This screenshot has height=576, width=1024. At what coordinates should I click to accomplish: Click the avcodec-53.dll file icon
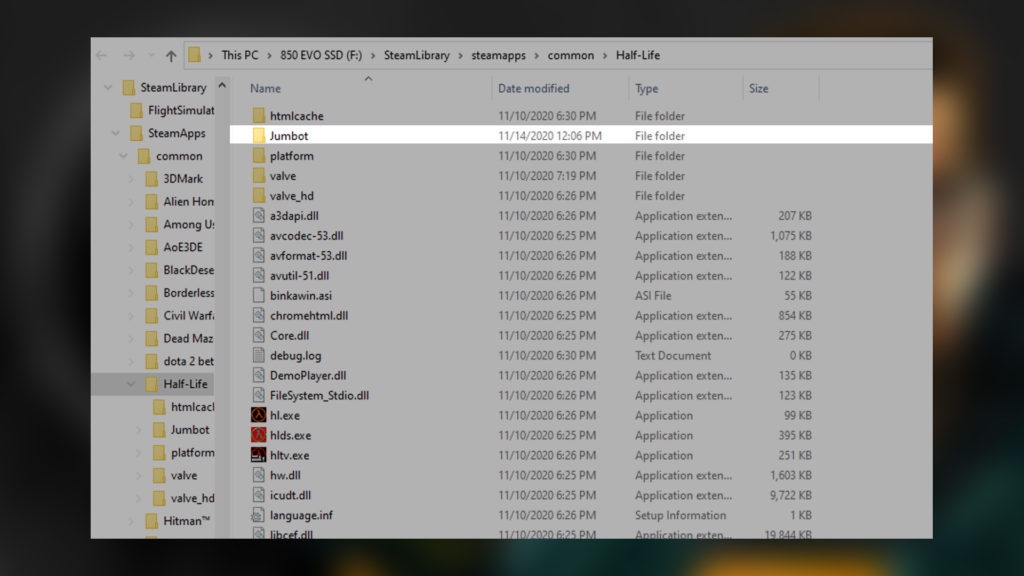pos(259,236)
